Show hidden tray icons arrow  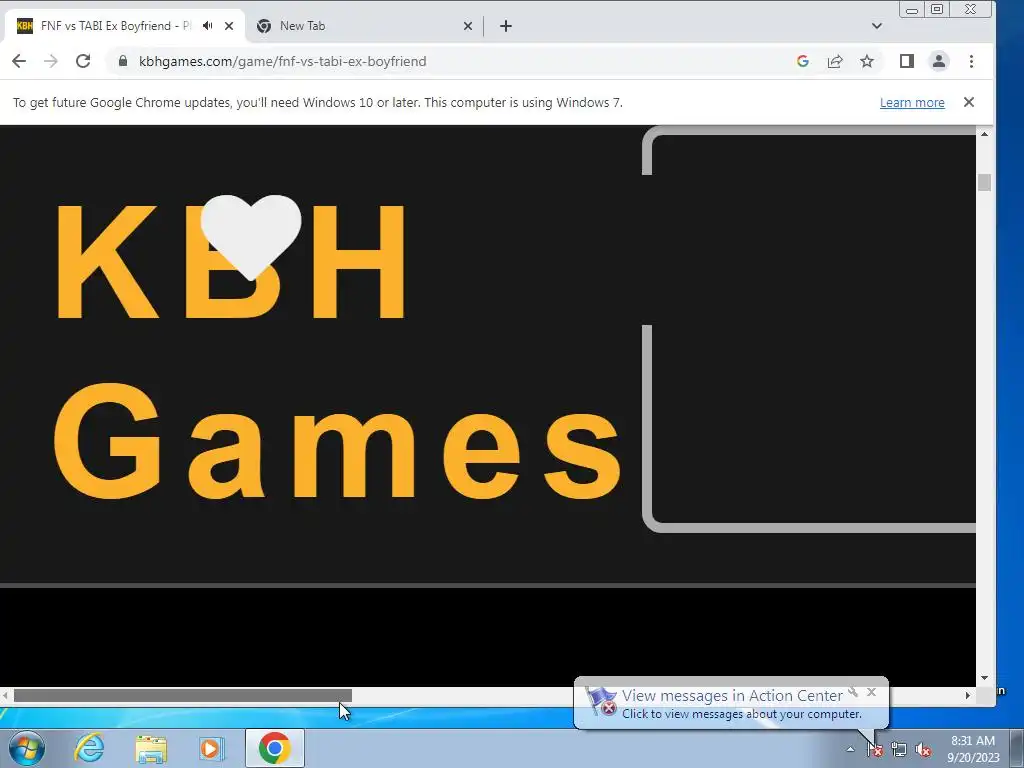[x=850, y=749]
